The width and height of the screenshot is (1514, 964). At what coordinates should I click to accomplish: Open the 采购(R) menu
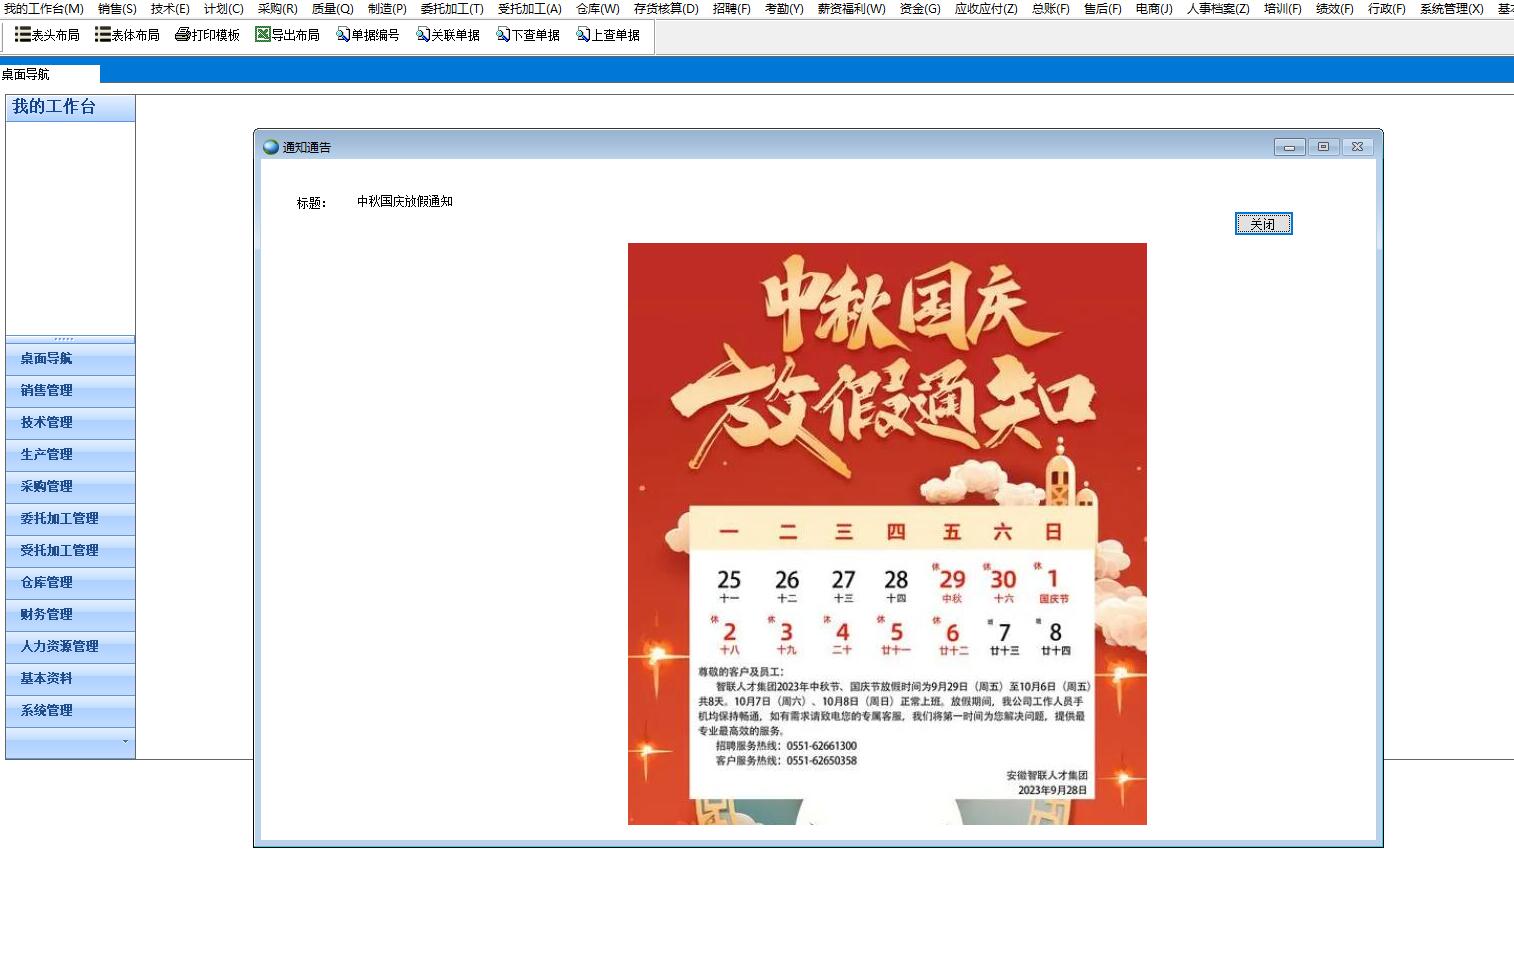(277, 9)
